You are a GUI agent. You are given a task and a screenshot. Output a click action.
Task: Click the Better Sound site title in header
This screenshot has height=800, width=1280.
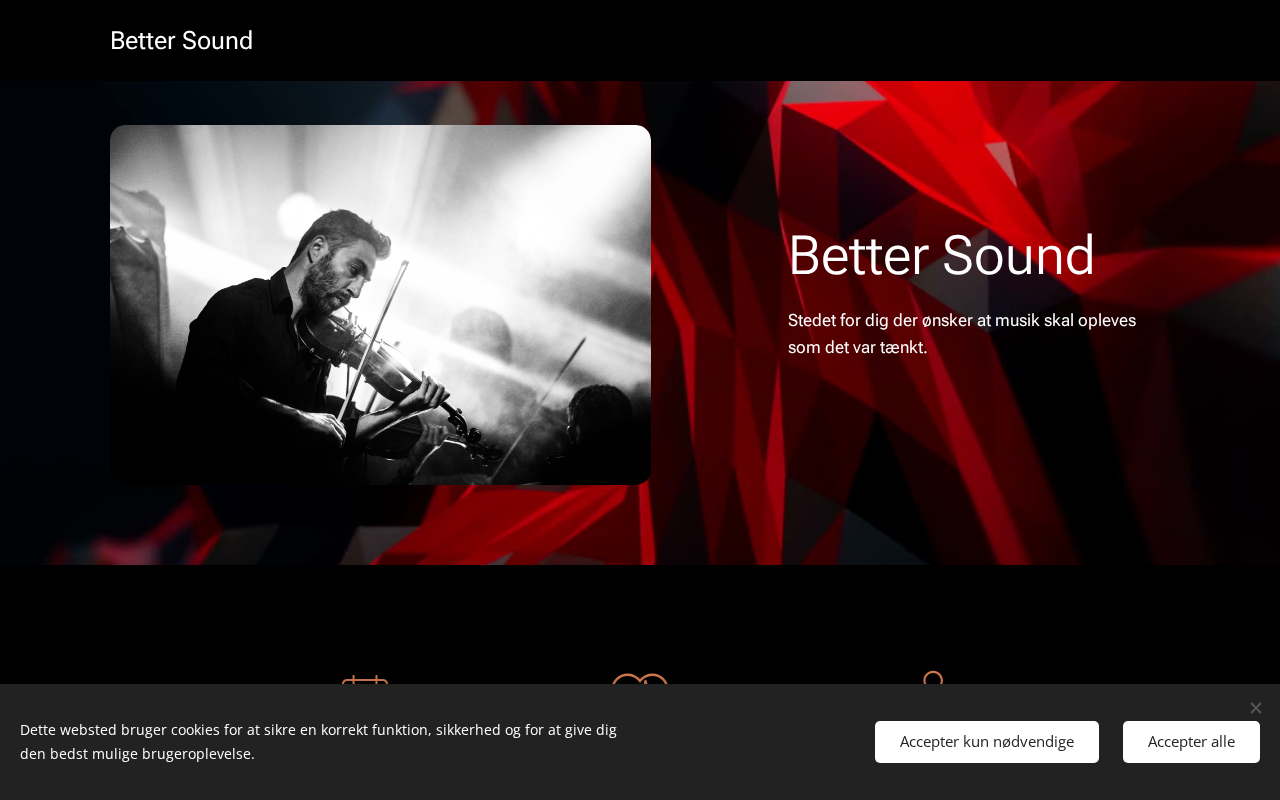(x=181, y=41)
